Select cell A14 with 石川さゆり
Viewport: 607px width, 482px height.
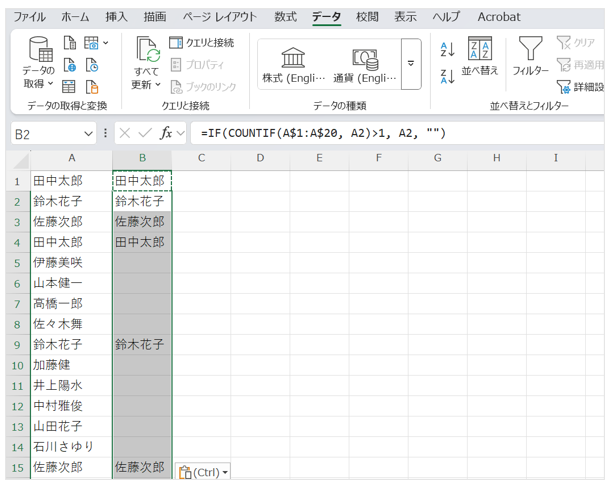tap(71, 447)
